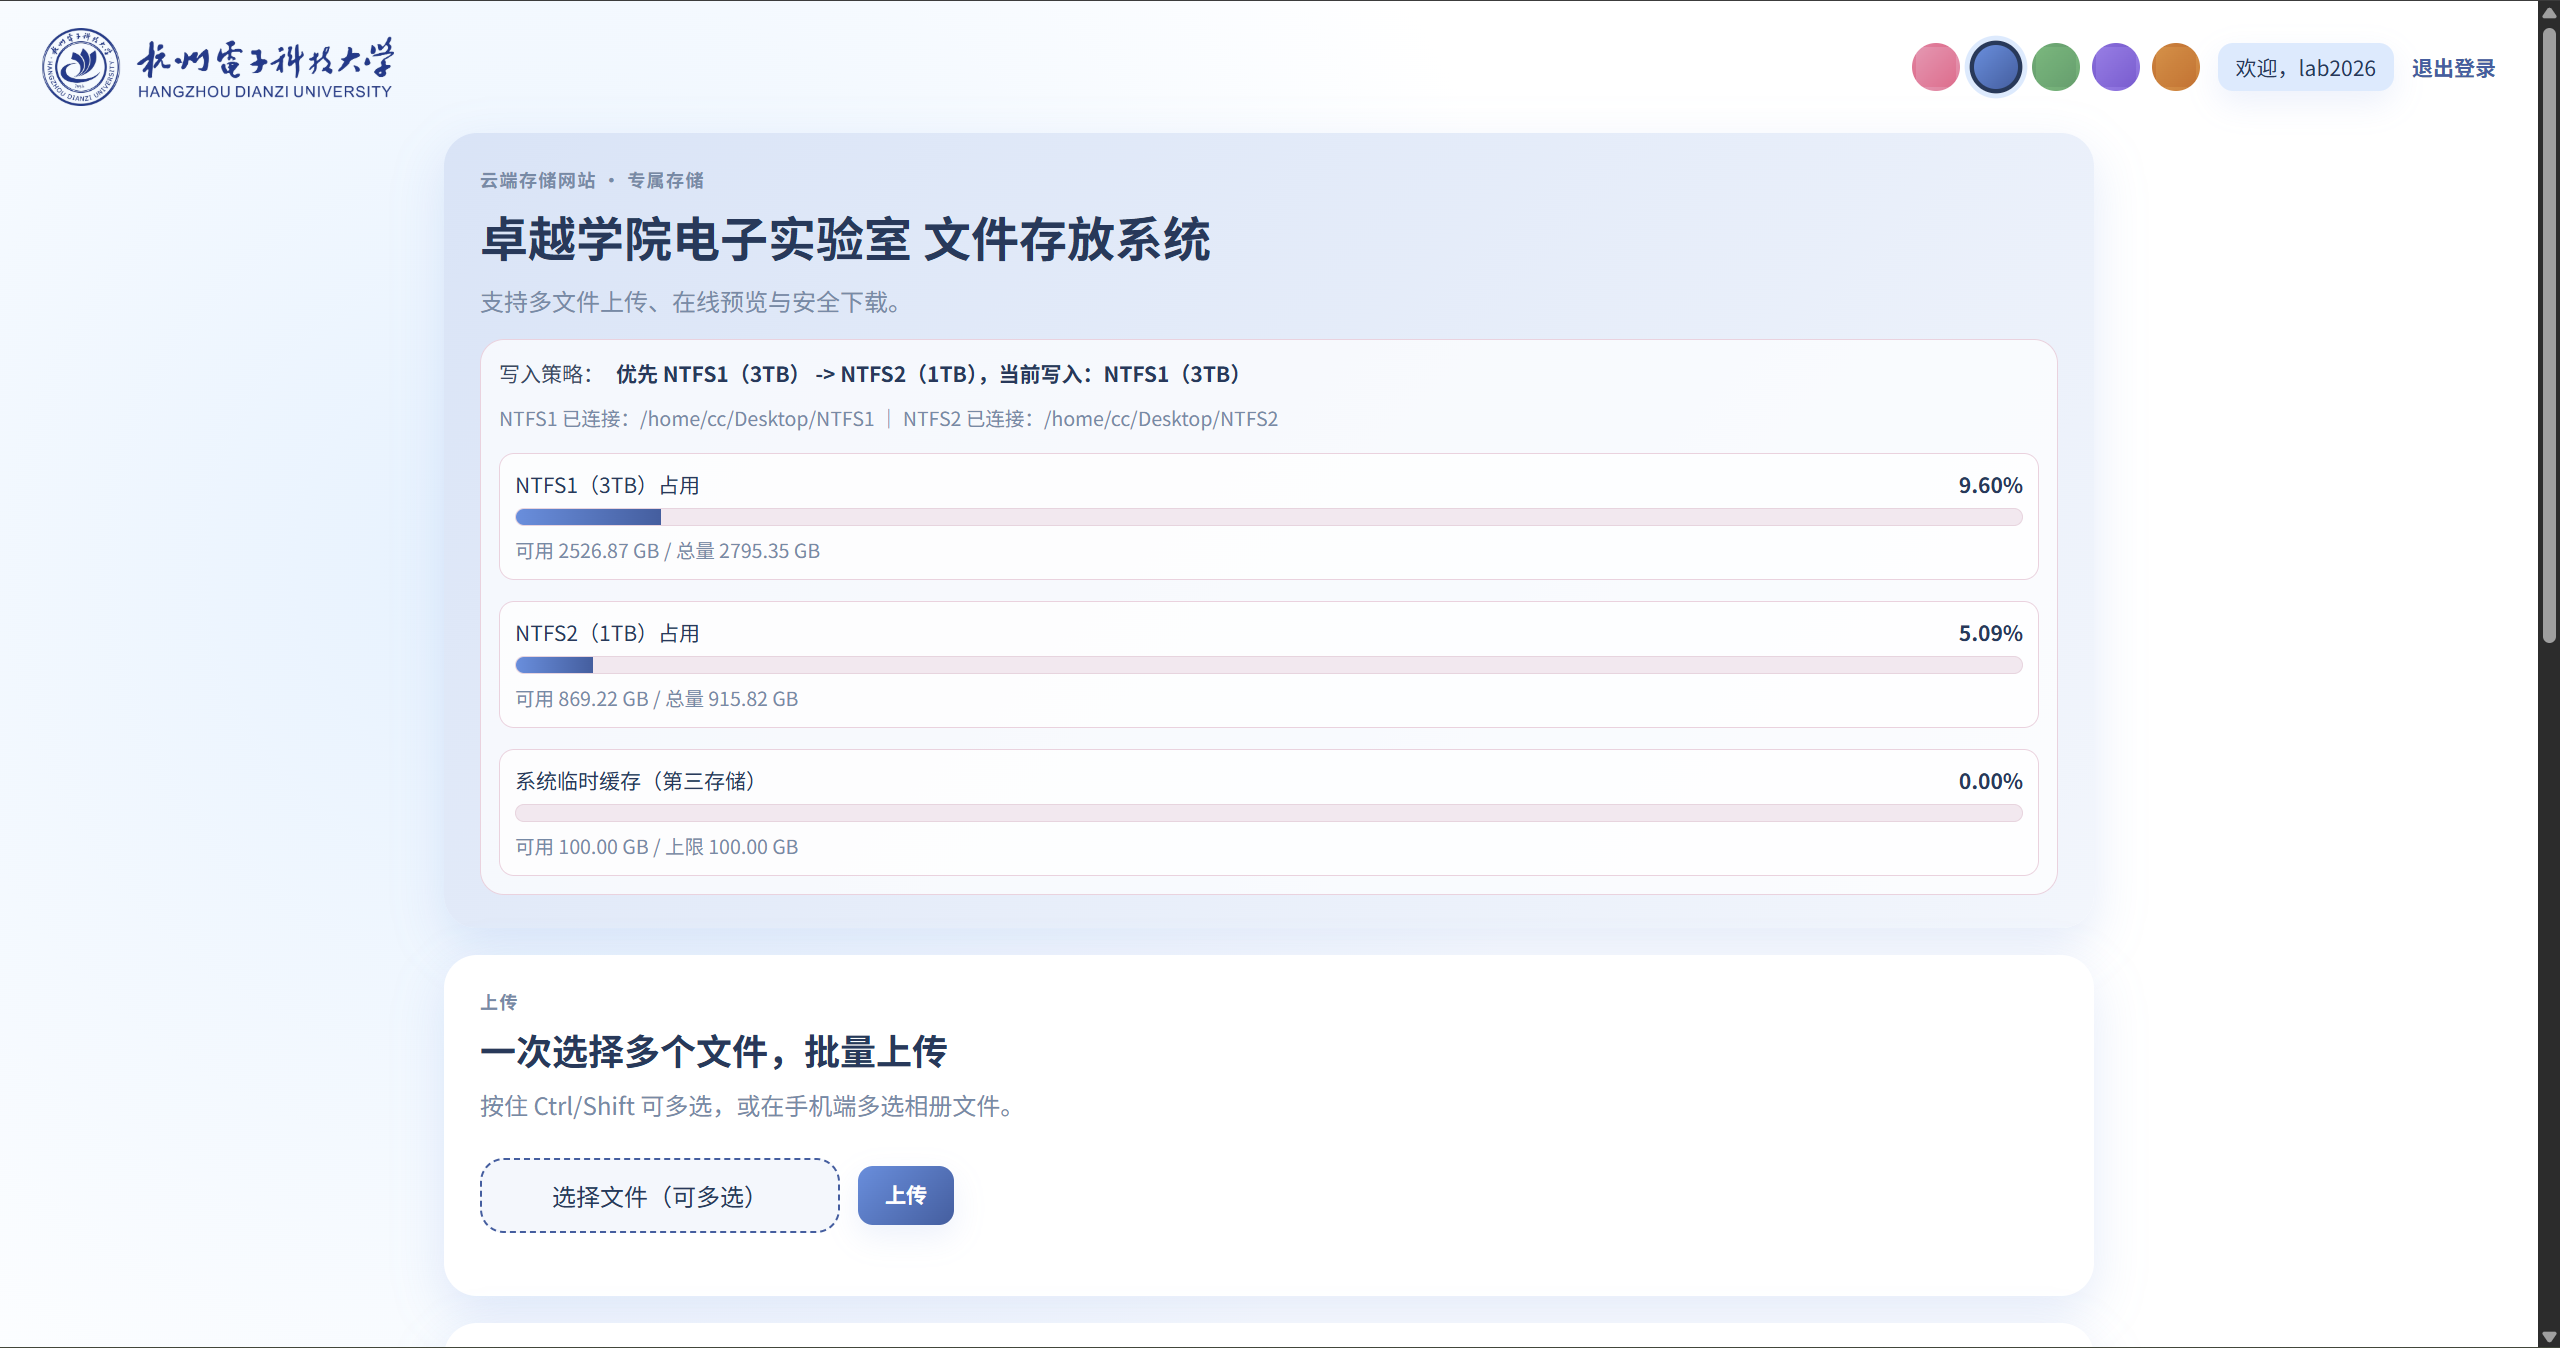This screenshot has width=2560, height=1348.
Task: Select the blue theme color swatch
Action: [1995, 68]
